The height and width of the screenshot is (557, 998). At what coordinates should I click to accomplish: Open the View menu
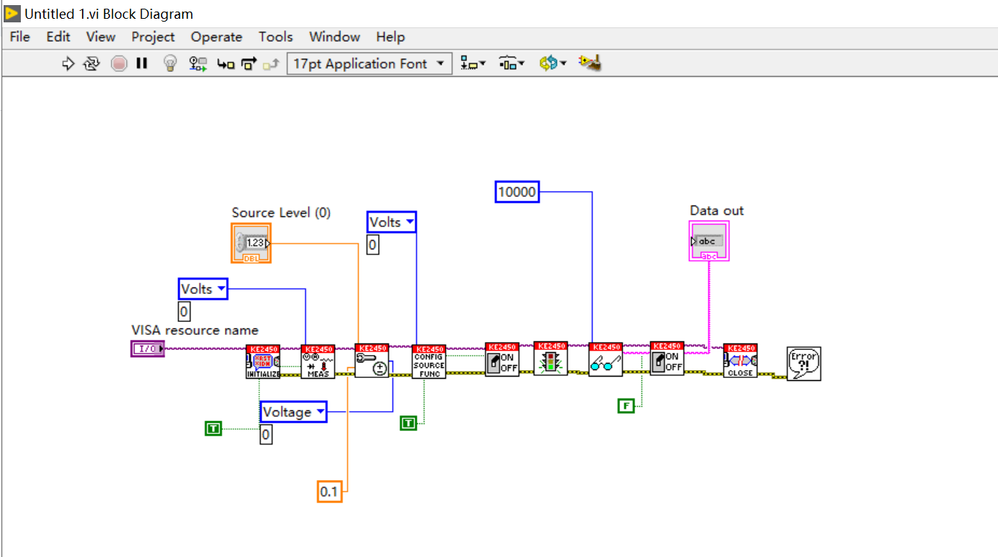coord(101,37)
